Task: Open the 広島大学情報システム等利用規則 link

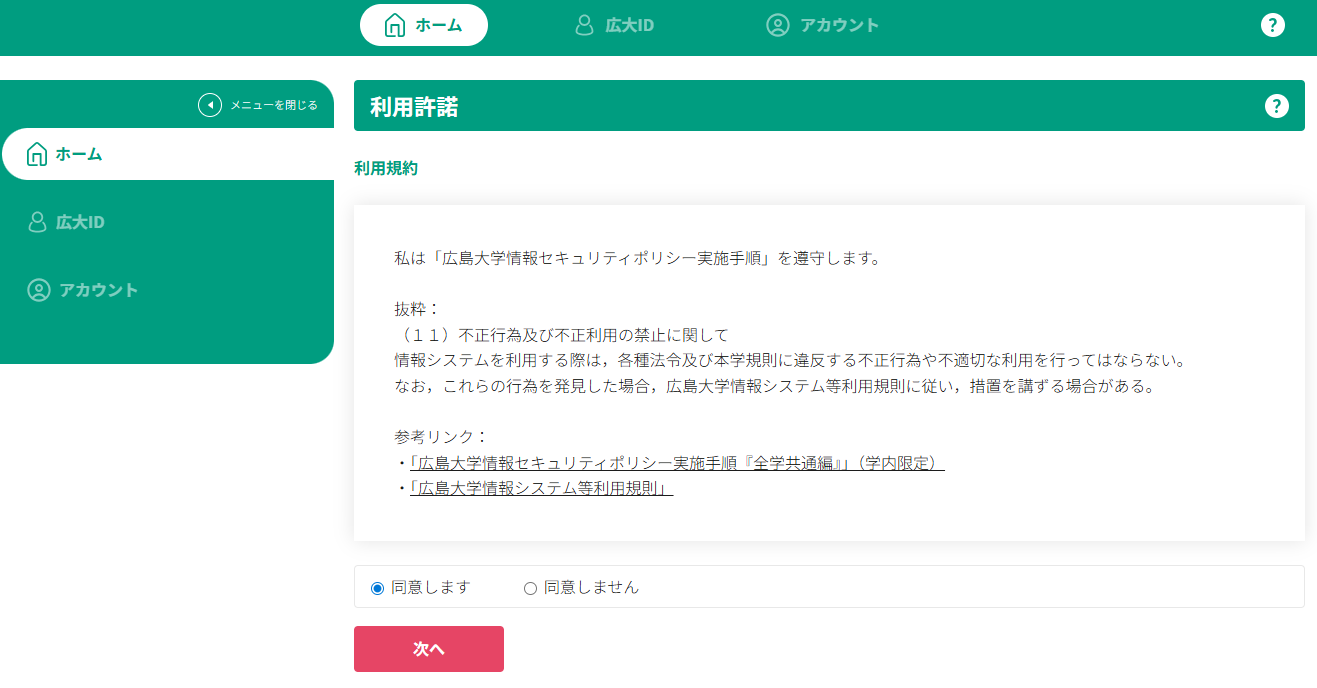Action: (x=541, y=488)
